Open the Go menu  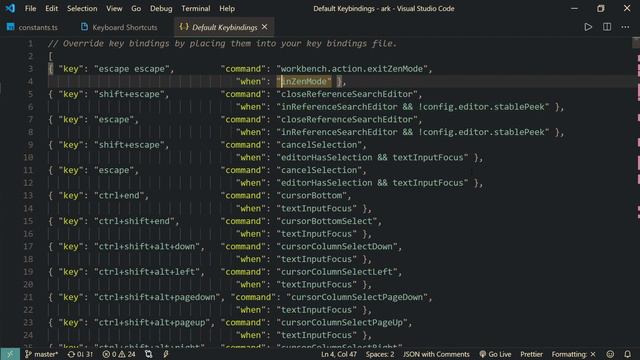[x=136, y=9]
